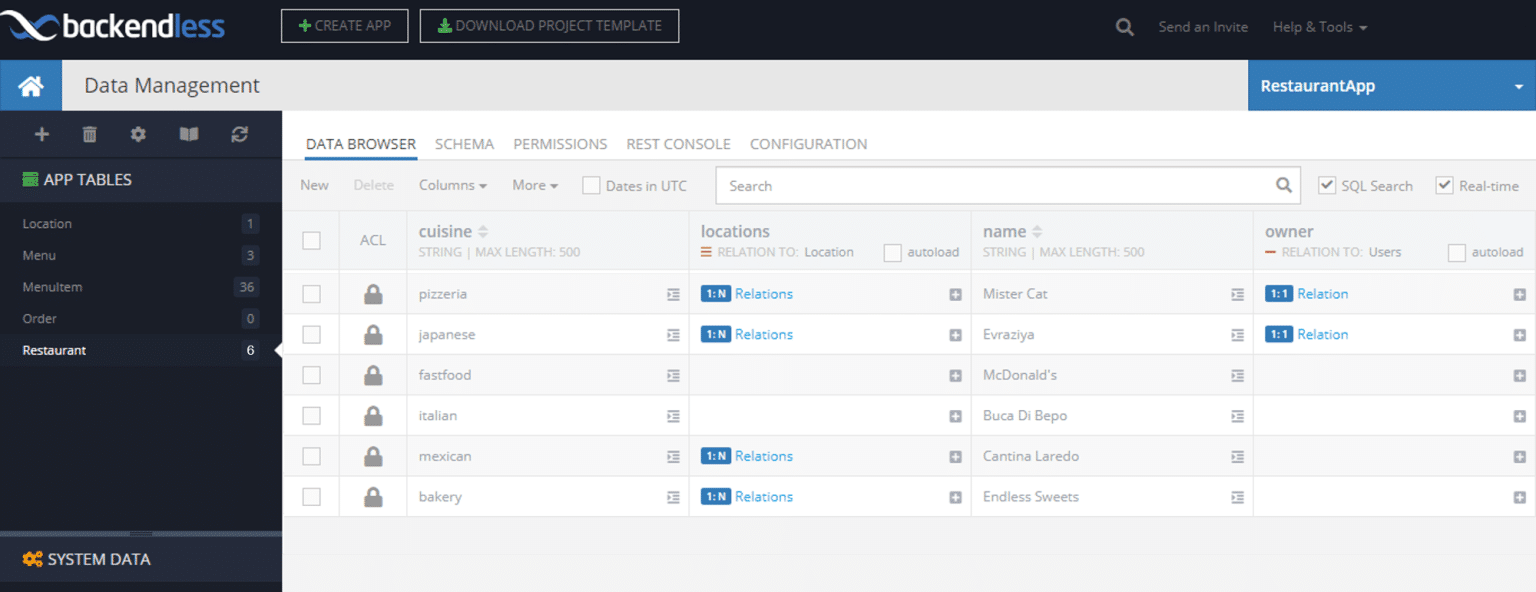
Task: Create a new table with the plus icon
Action: pos(41,133)
